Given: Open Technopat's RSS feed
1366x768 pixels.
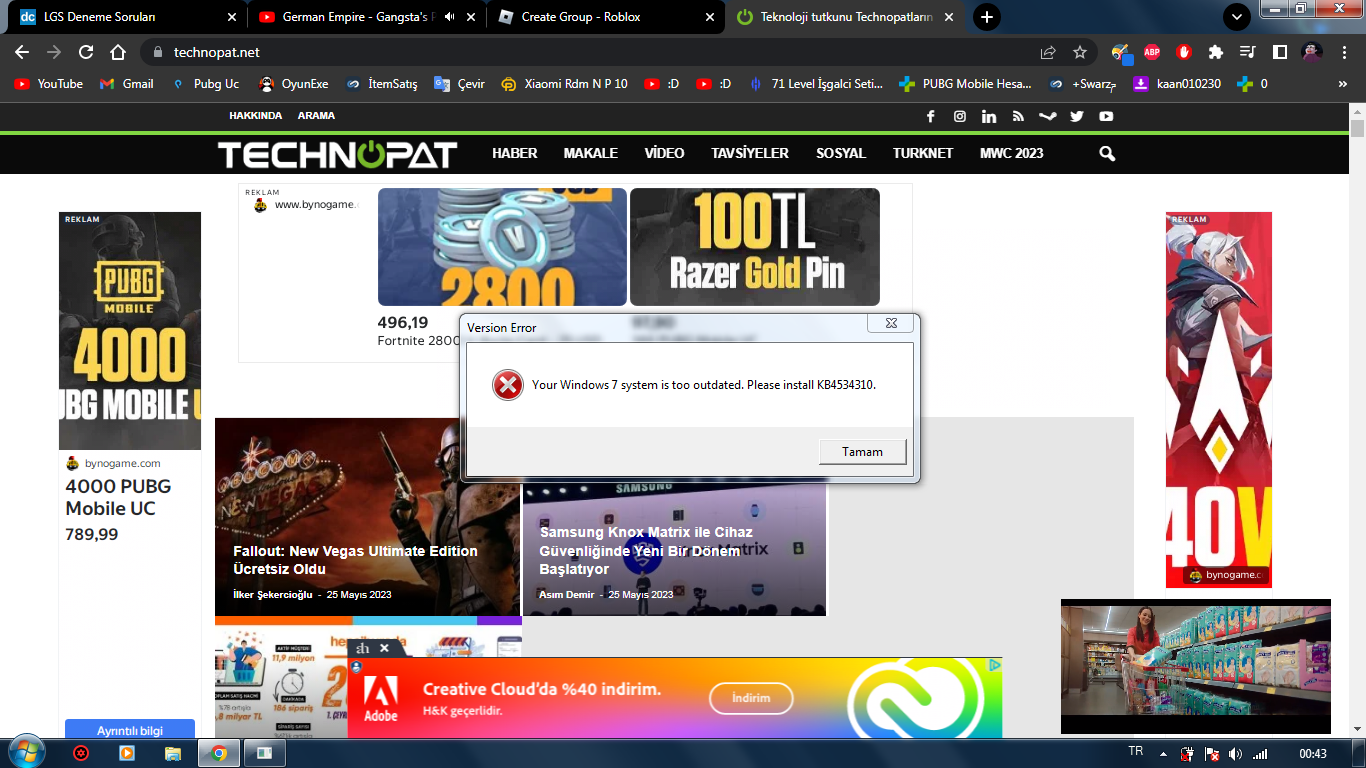Looking at the screenshot, I should point(1018,116).
